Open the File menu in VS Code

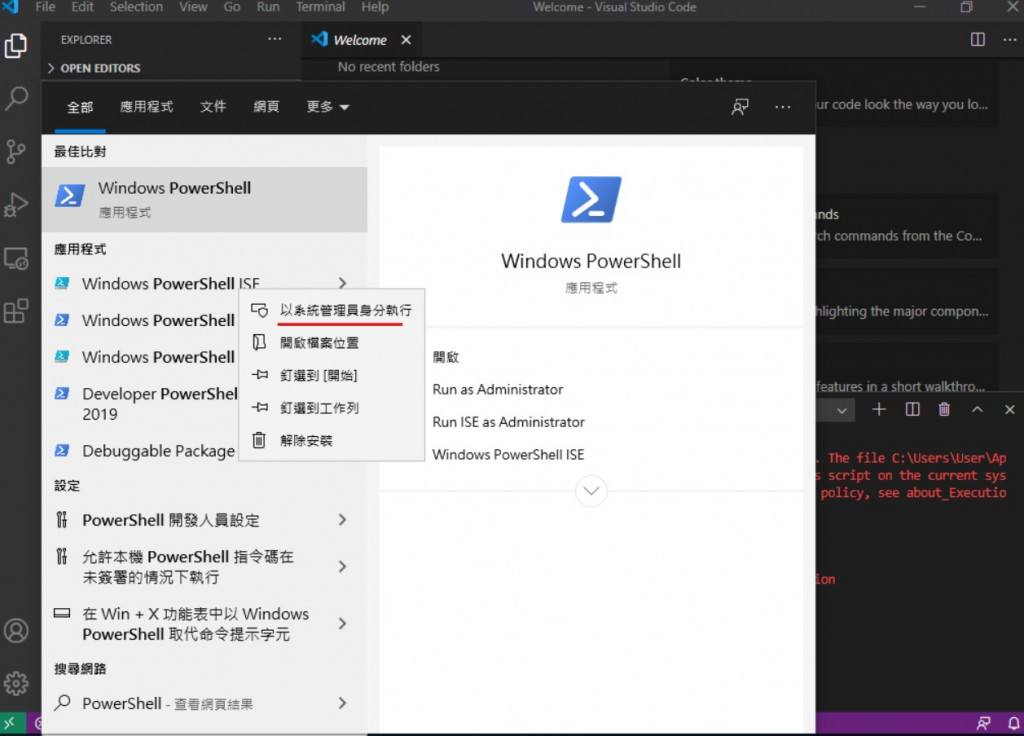[x=45, y=7]
